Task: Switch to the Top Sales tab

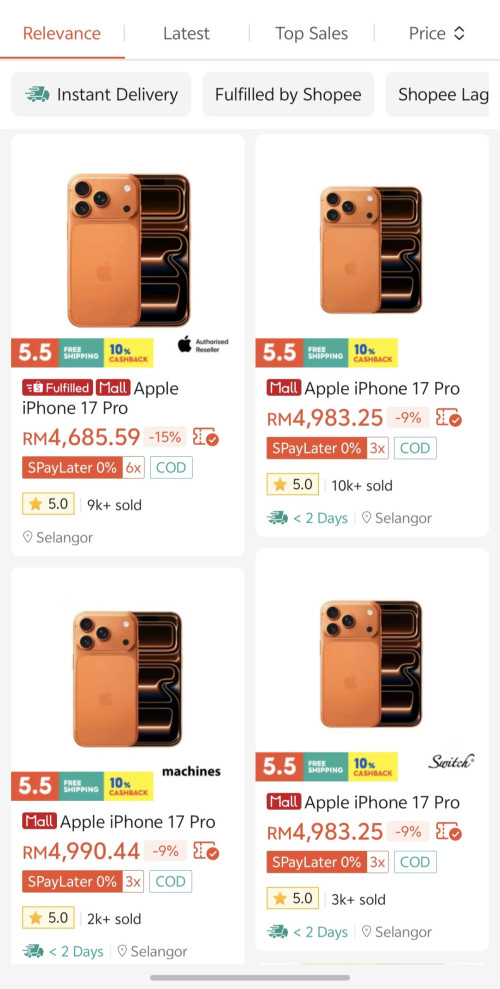Action: click(x=311, y=33)
